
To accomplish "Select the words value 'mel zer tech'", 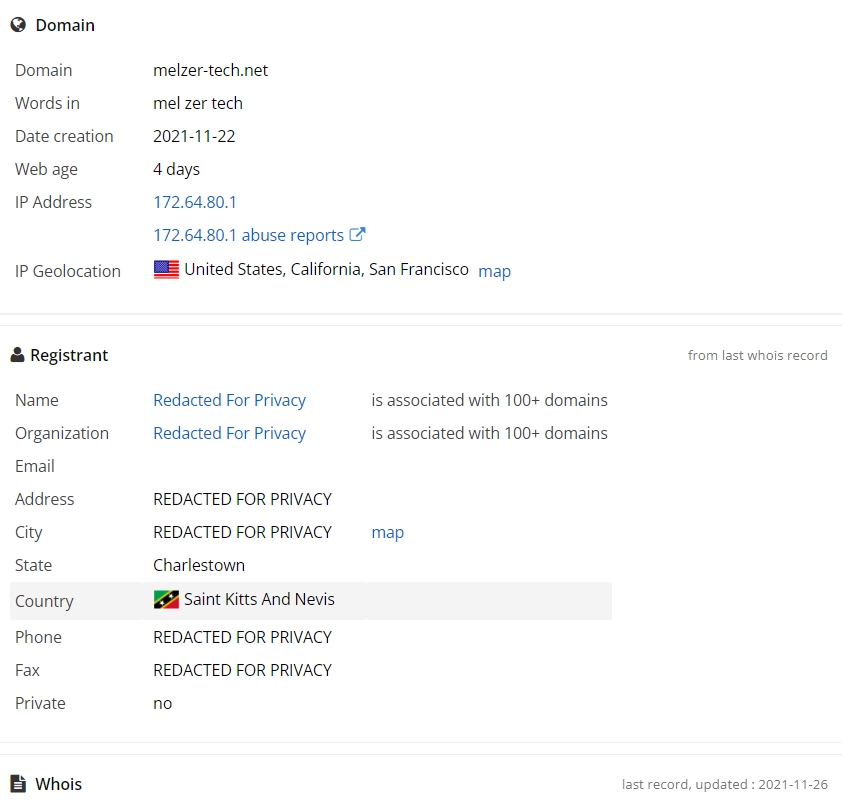I will pyautogui.click(x=198, y=103).
